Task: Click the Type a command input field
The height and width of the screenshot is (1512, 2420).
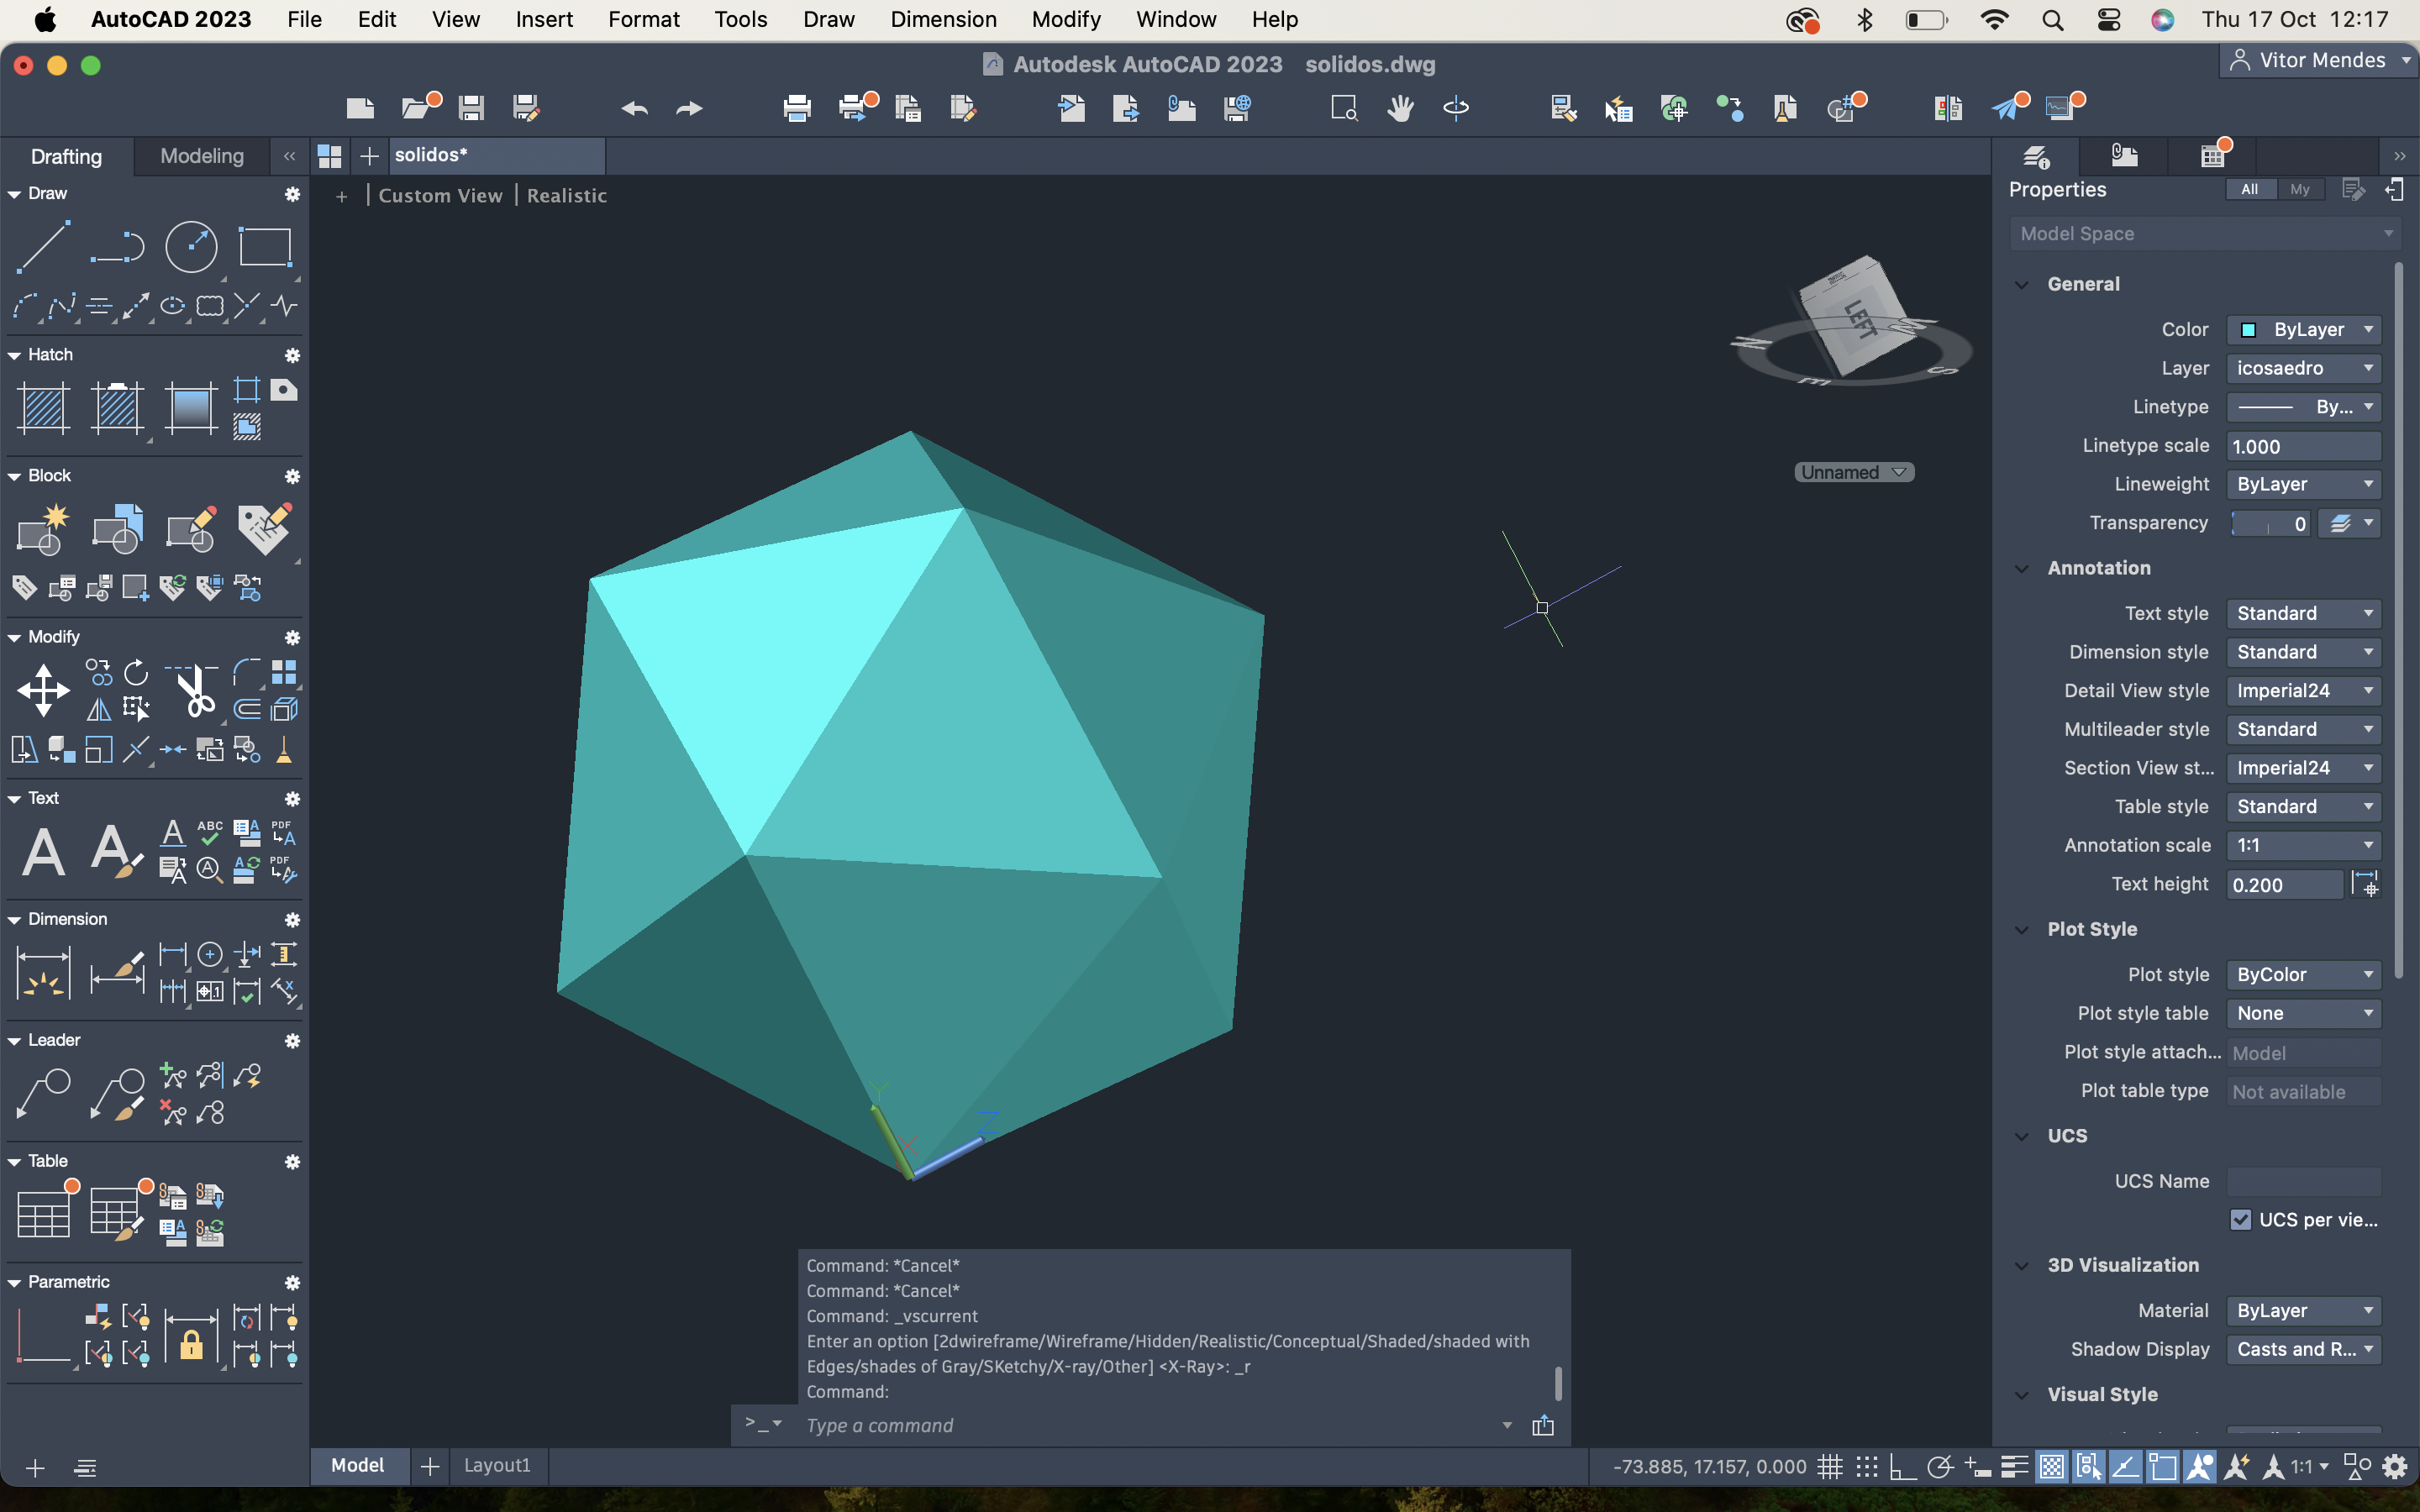Action: point(1150,1425)
